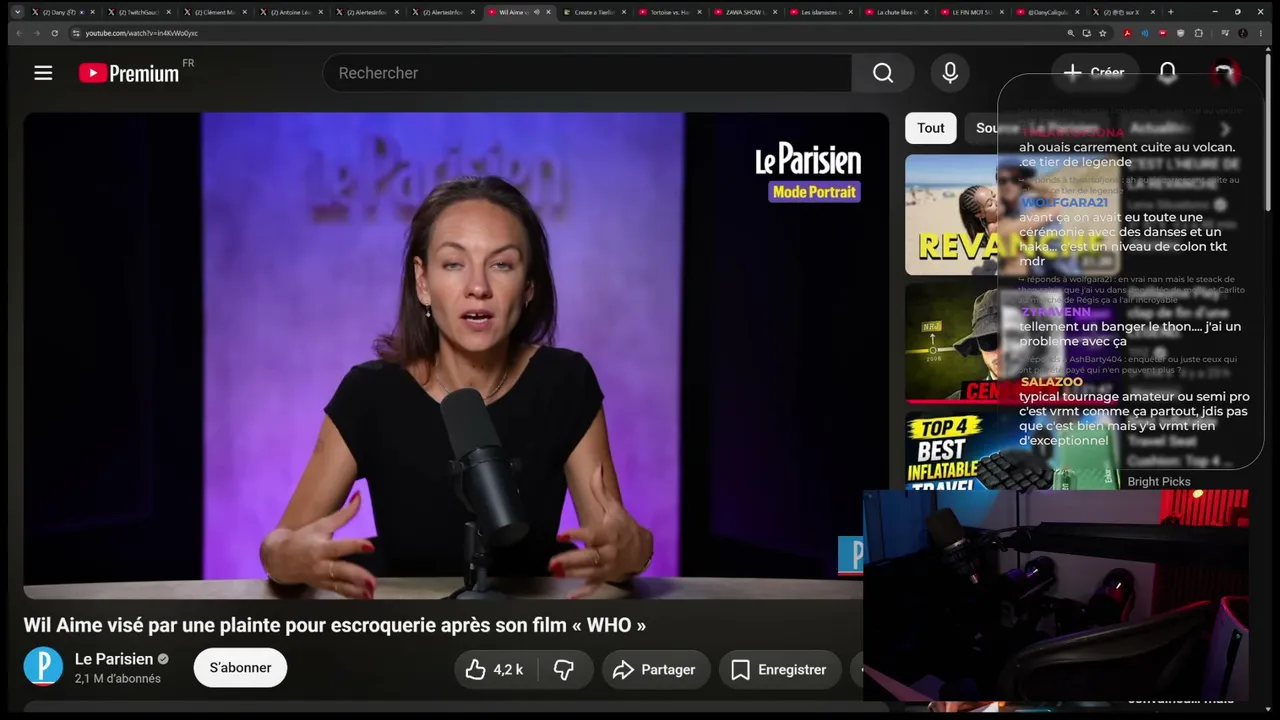
Task: Focus the Rechercher search field
Action: 587,73
